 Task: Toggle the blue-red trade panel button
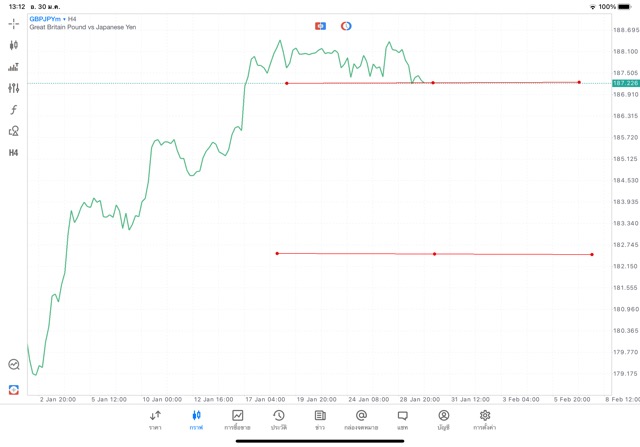(320, 25)
